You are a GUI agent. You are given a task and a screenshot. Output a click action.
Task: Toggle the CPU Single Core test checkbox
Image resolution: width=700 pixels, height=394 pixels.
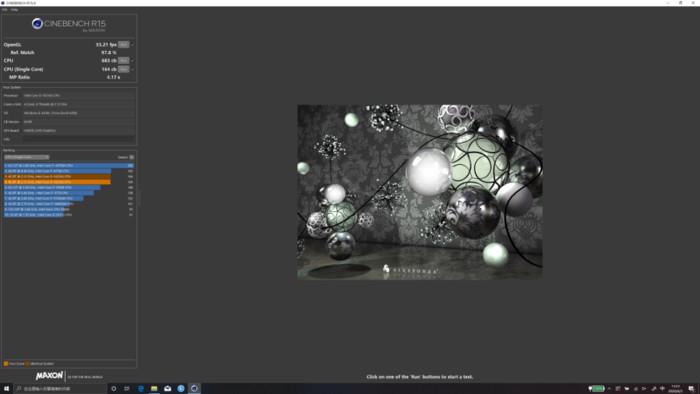132,69
